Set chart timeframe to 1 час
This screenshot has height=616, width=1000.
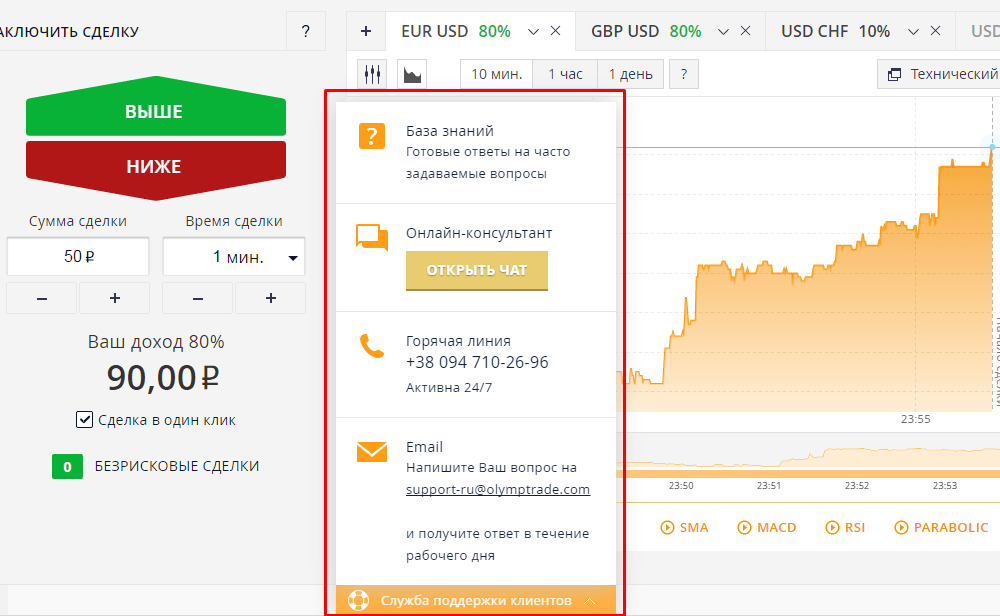pos(565,74)
